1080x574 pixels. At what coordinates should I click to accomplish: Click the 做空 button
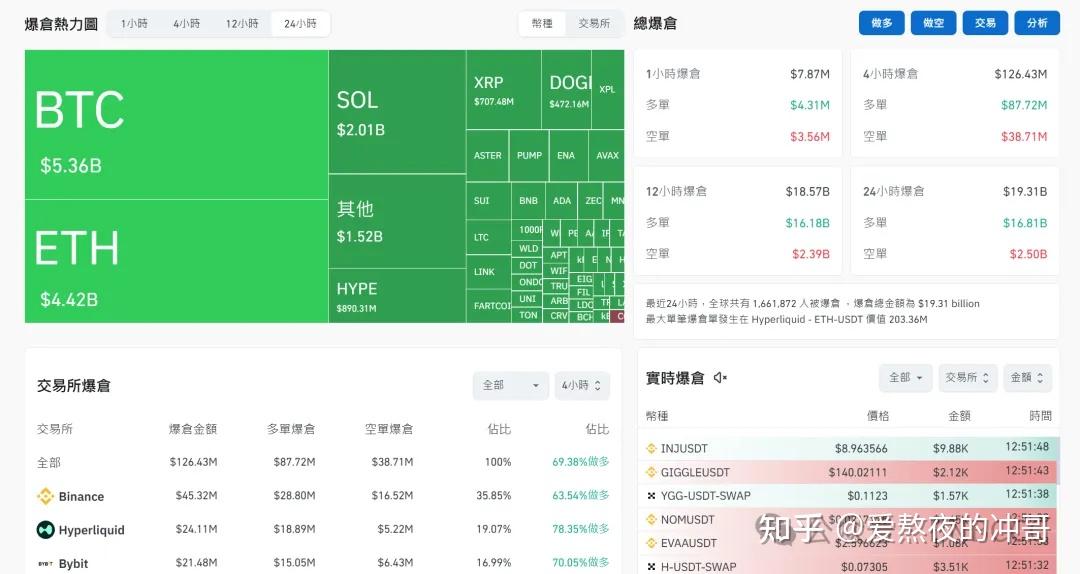click(933, 23)
